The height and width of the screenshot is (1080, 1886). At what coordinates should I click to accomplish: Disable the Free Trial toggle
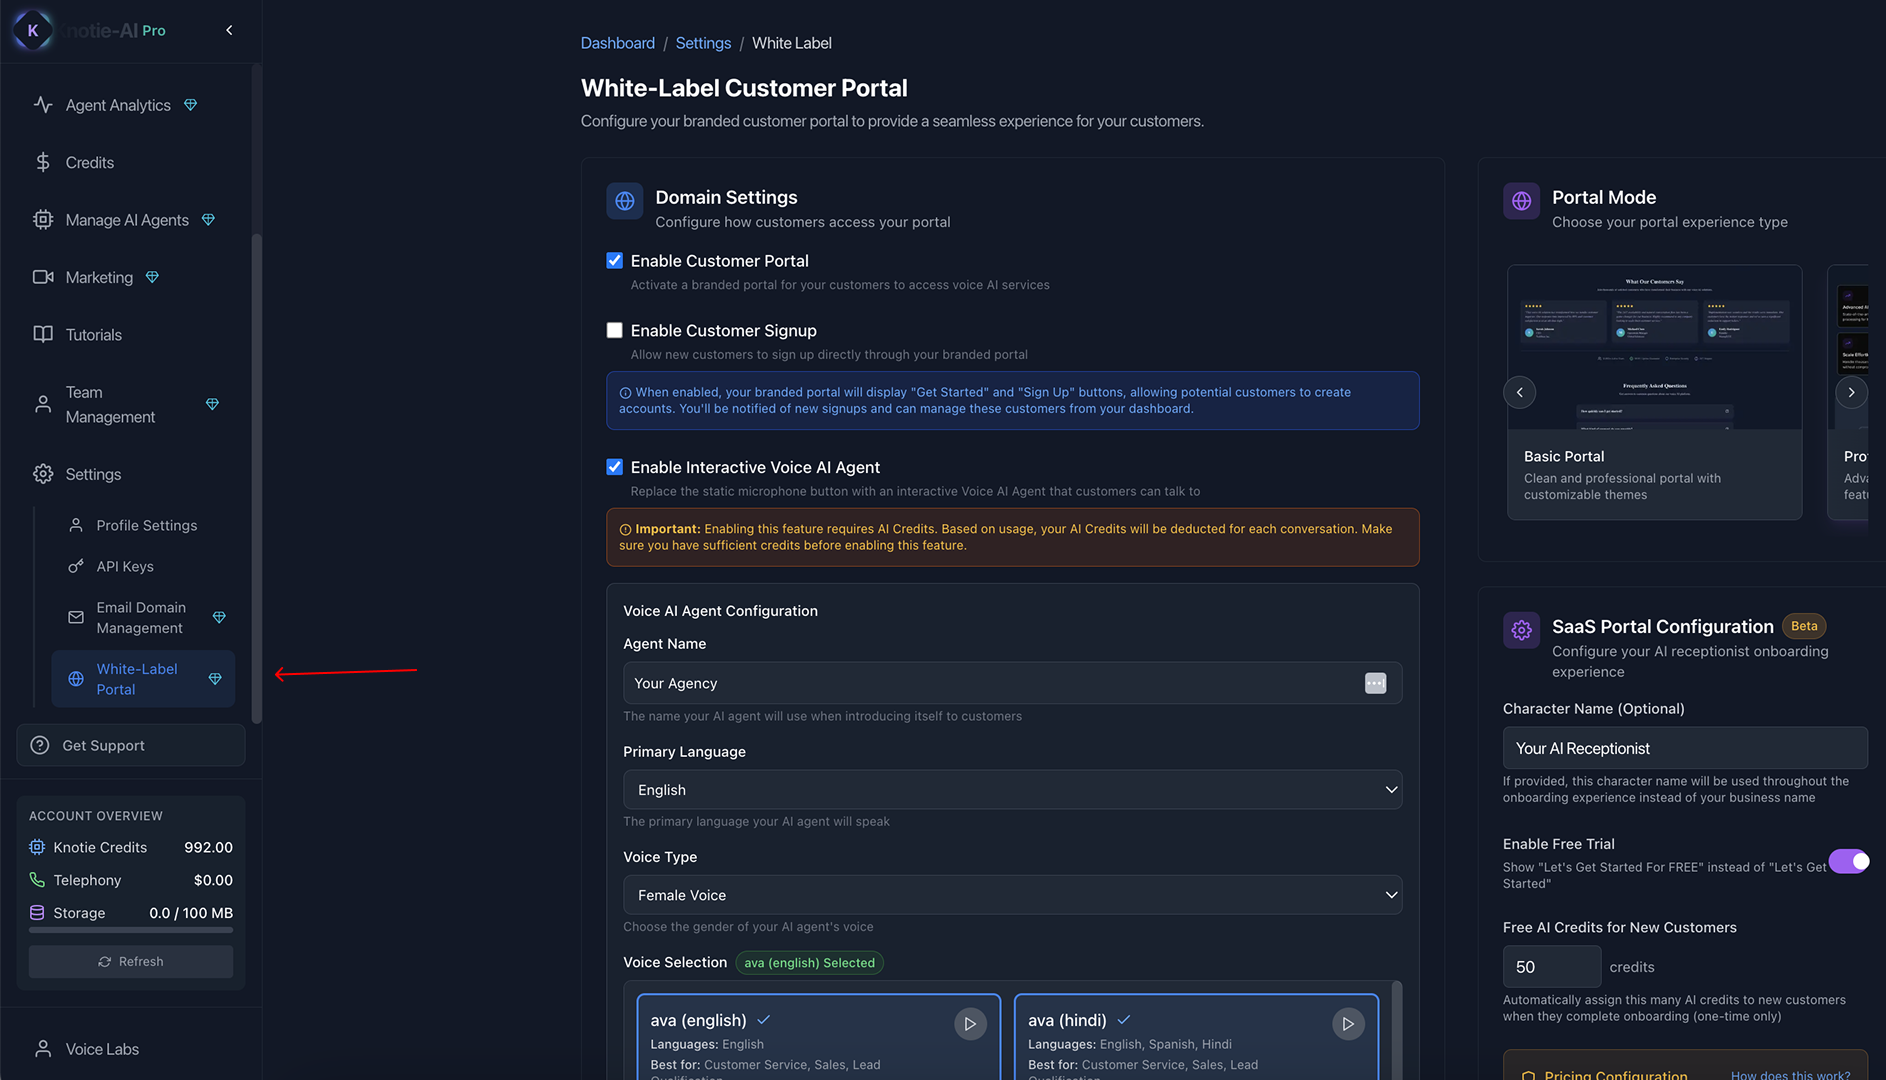tap(1848, 861)
